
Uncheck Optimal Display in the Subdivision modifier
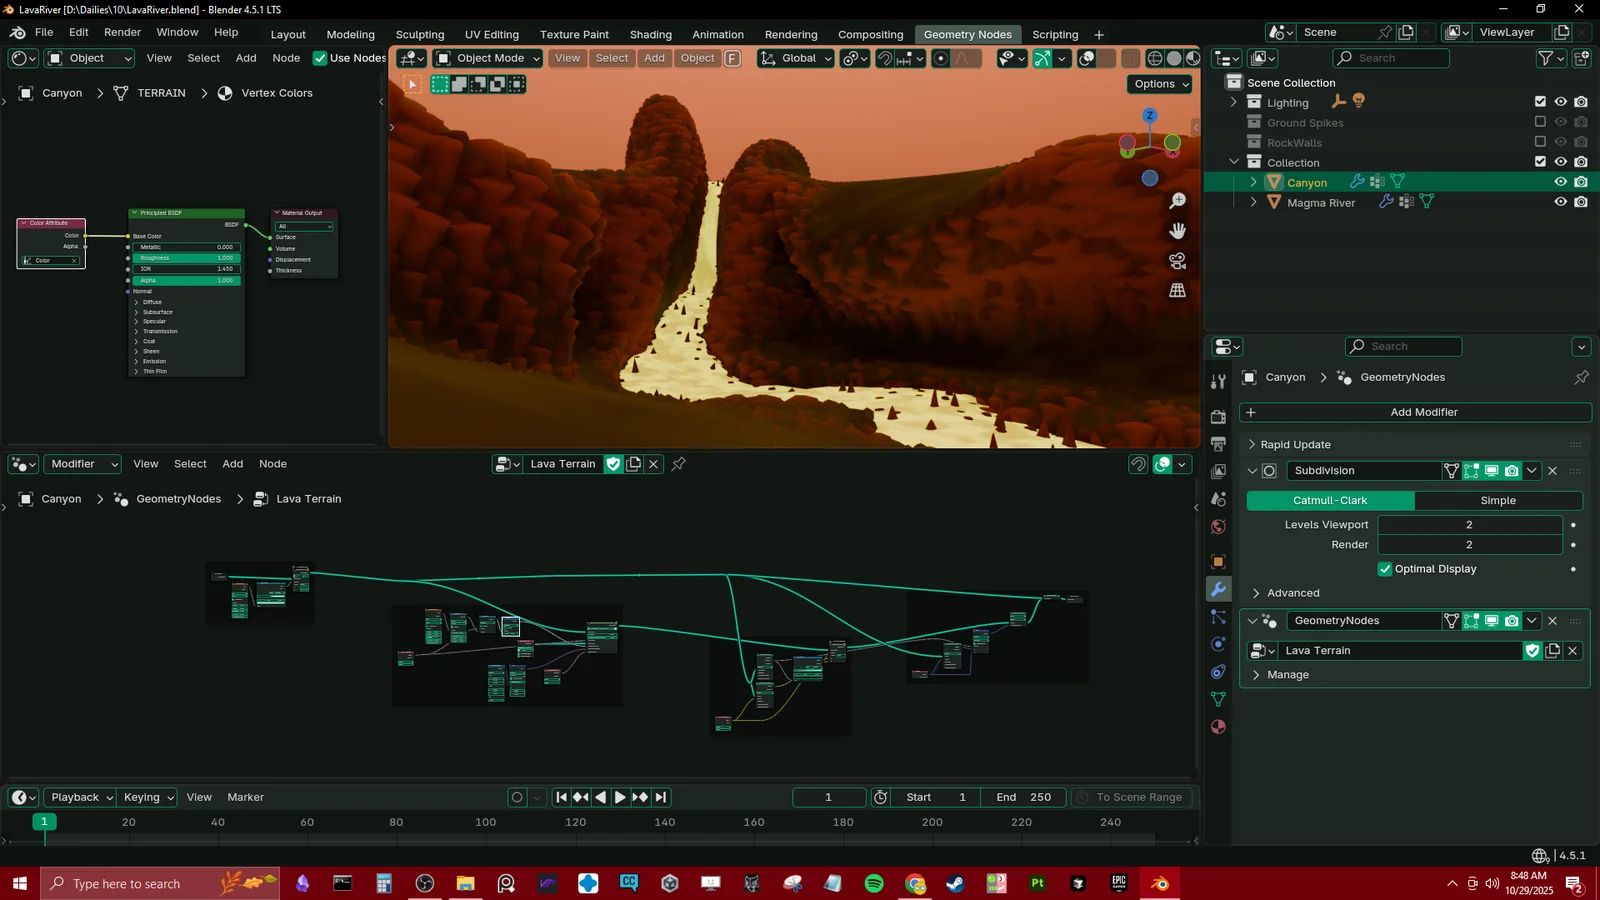pos(1386,568)
